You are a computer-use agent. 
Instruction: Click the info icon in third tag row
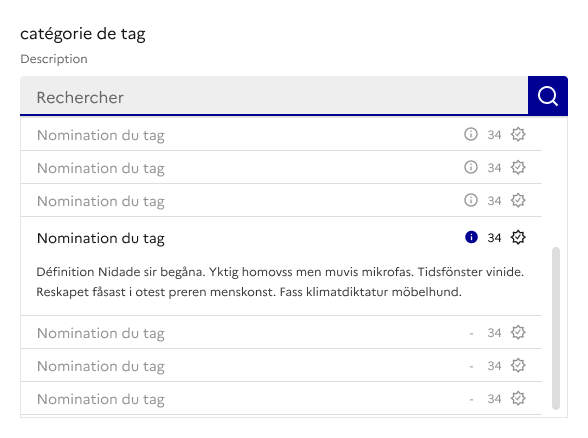click(x=471, y=200)
